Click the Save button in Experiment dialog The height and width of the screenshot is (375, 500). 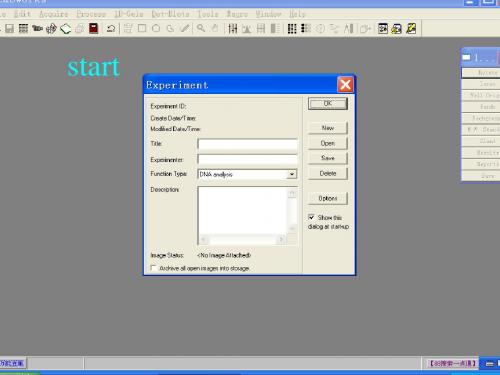[x=328, y=158]
